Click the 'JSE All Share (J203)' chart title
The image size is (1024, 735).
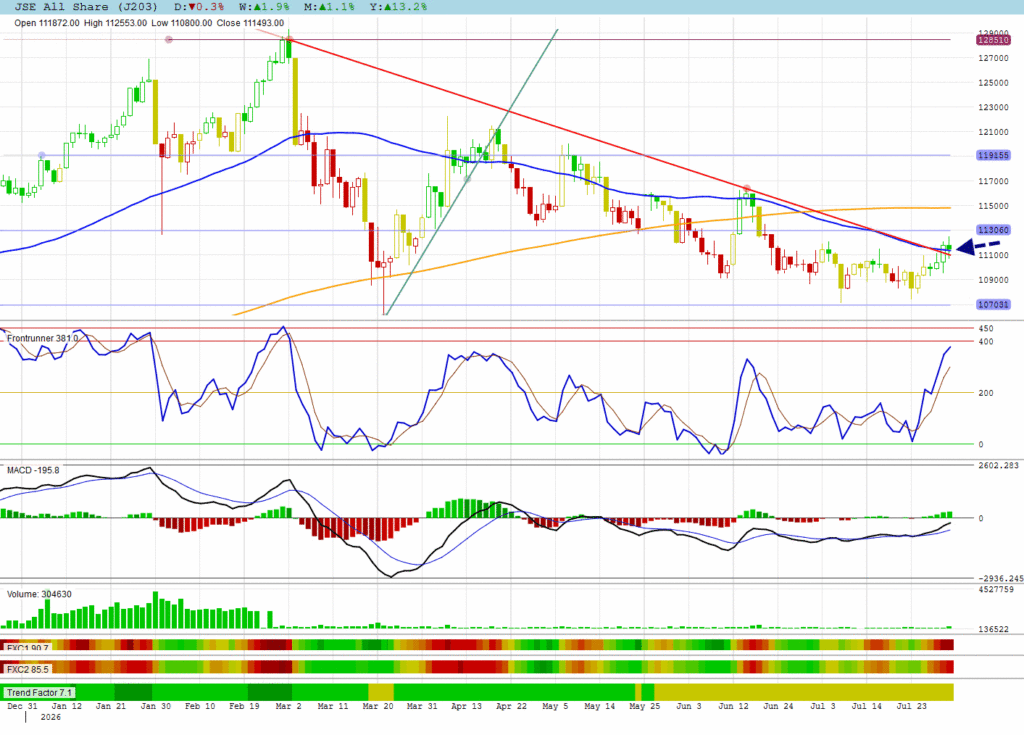[x=86, y=7]
